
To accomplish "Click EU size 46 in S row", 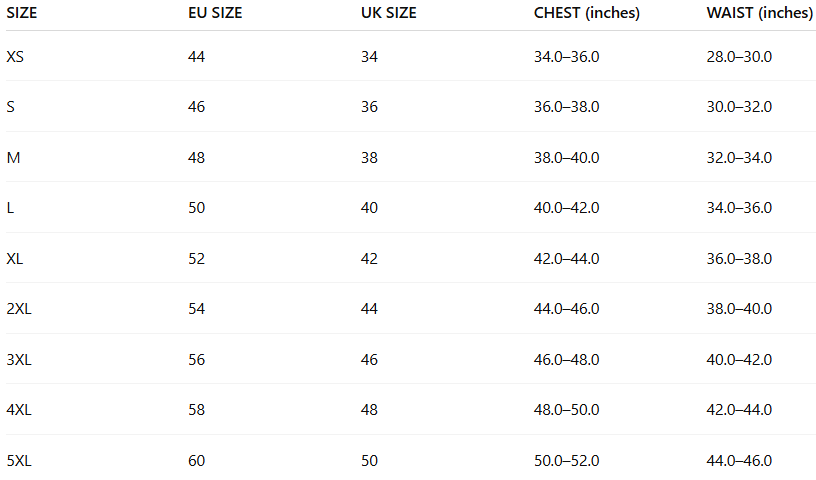I will coord(196,107).
